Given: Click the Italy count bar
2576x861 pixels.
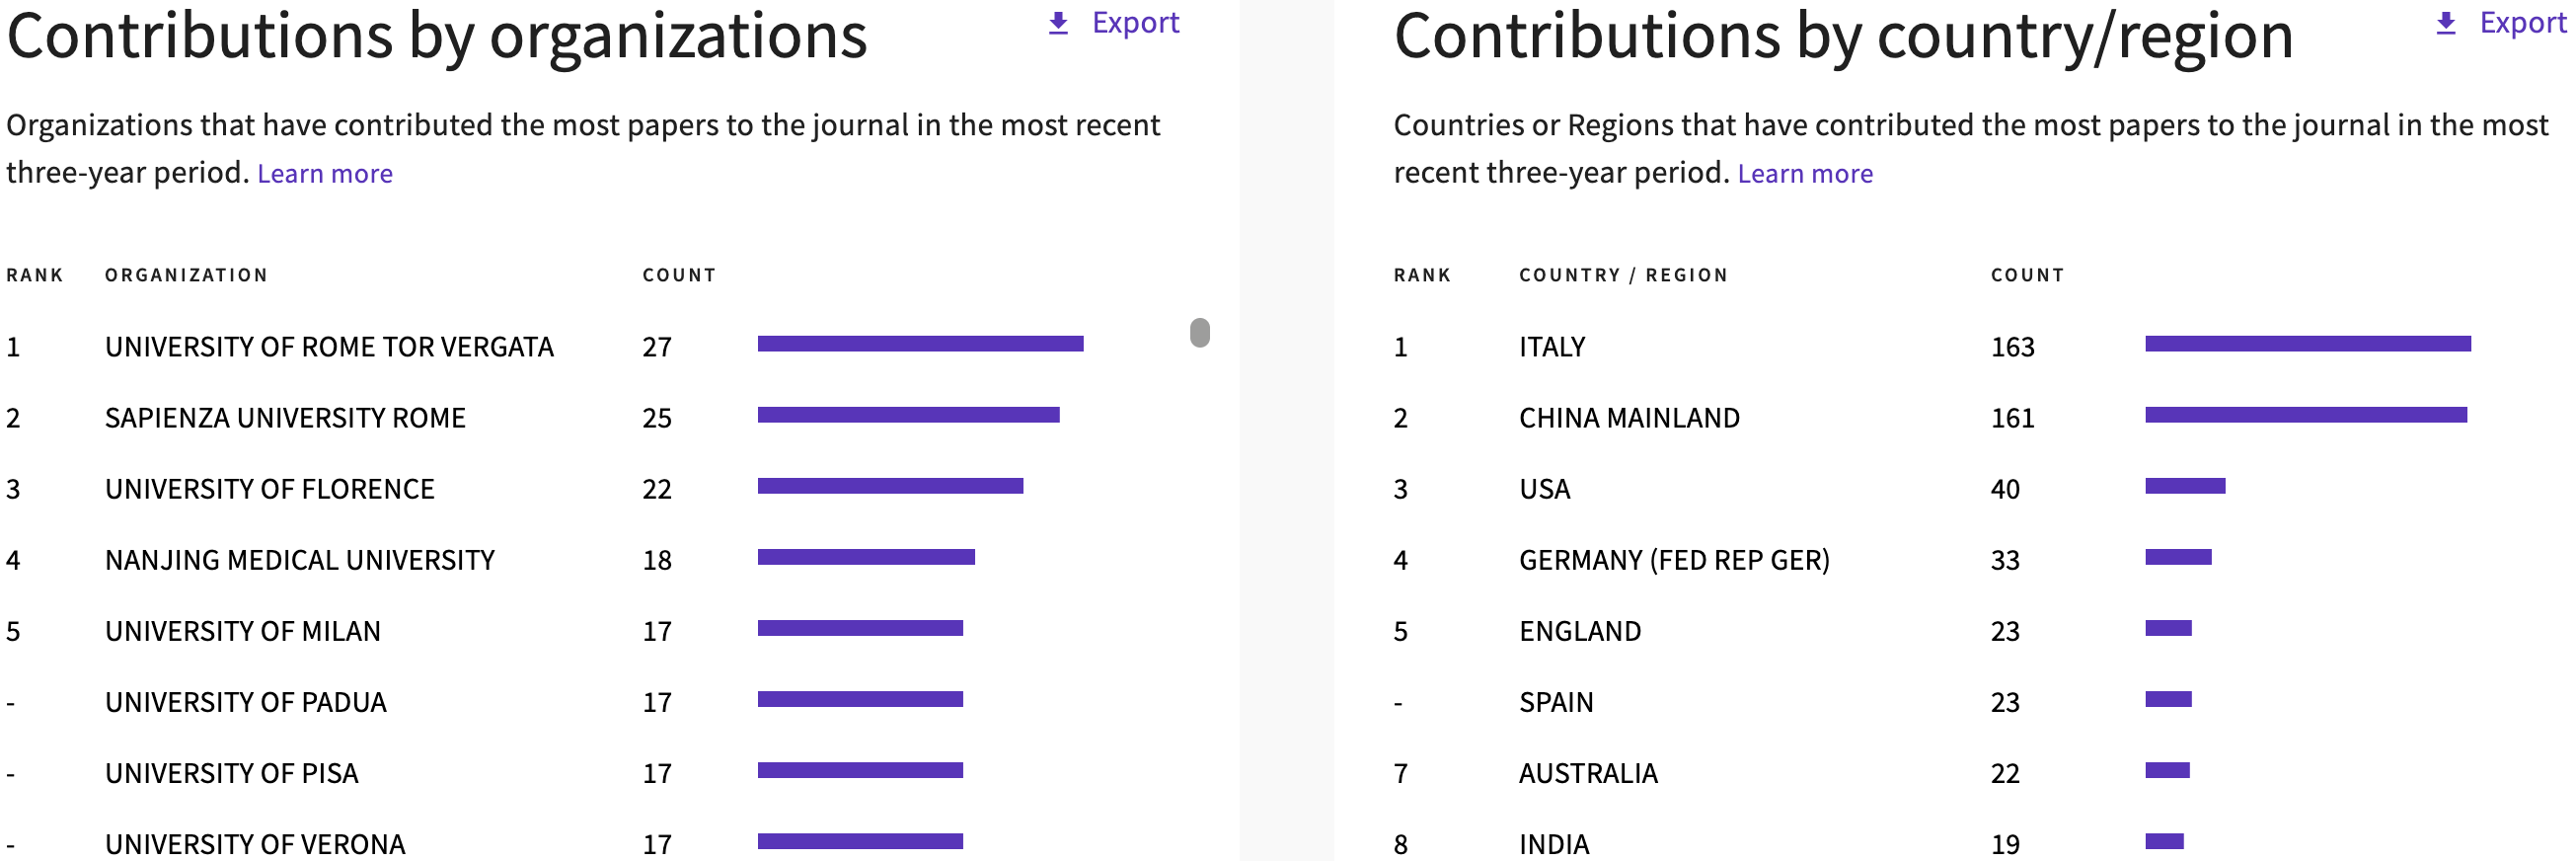Looking at the screenshot, I should 2307,344.
